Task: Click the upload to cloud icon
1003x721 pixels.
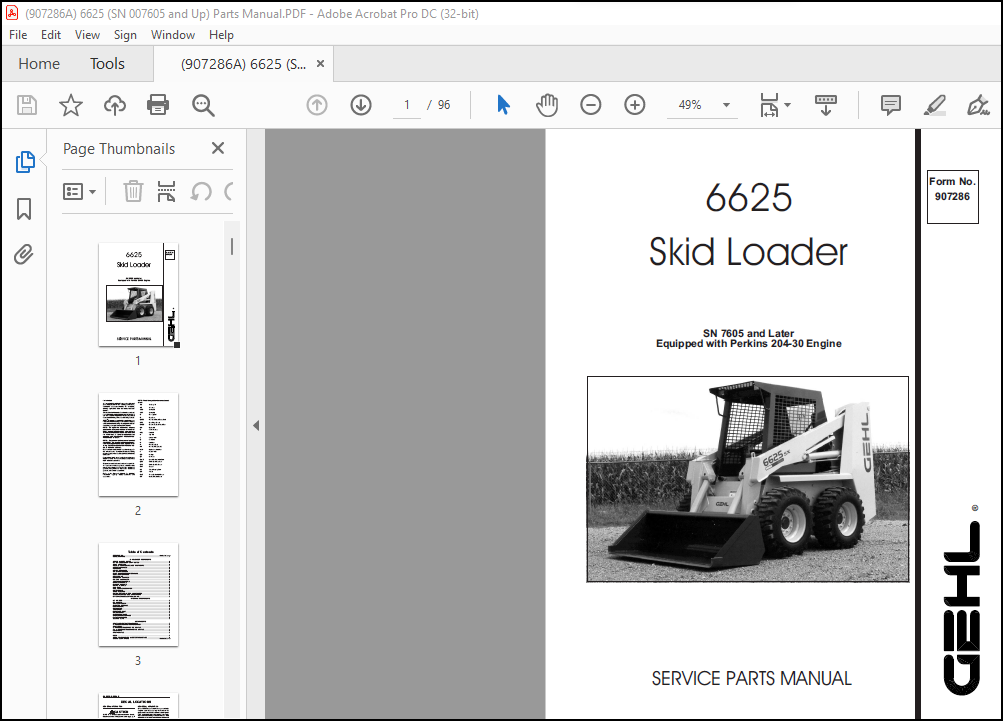Action: (115, 105)
